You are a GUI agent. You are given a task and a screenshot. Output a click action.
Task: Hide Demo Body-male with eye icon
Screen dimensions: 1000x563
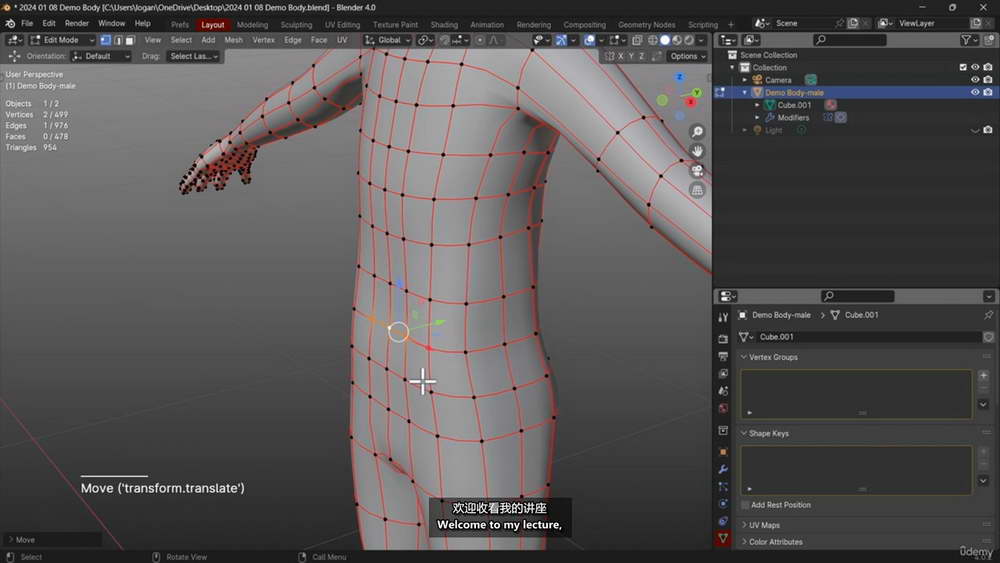click(974, 92)
